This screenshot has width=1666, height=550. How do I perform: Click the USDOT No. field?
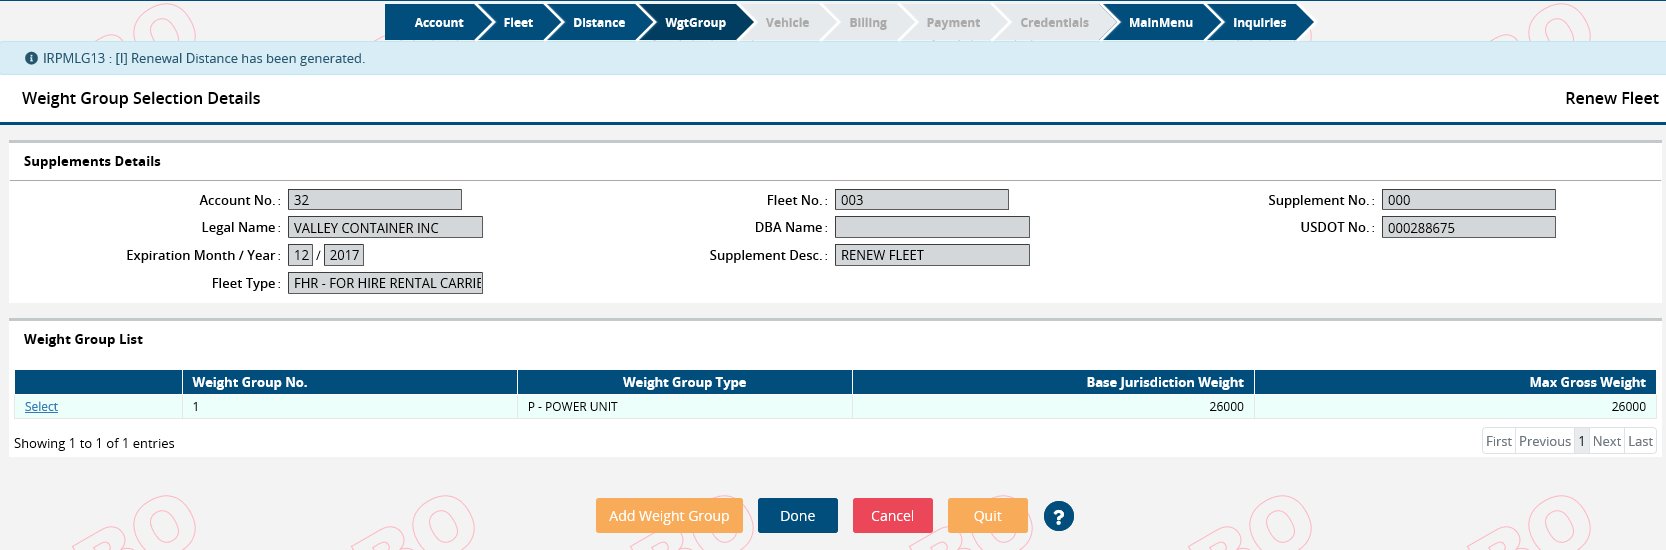coord(1467,228)
